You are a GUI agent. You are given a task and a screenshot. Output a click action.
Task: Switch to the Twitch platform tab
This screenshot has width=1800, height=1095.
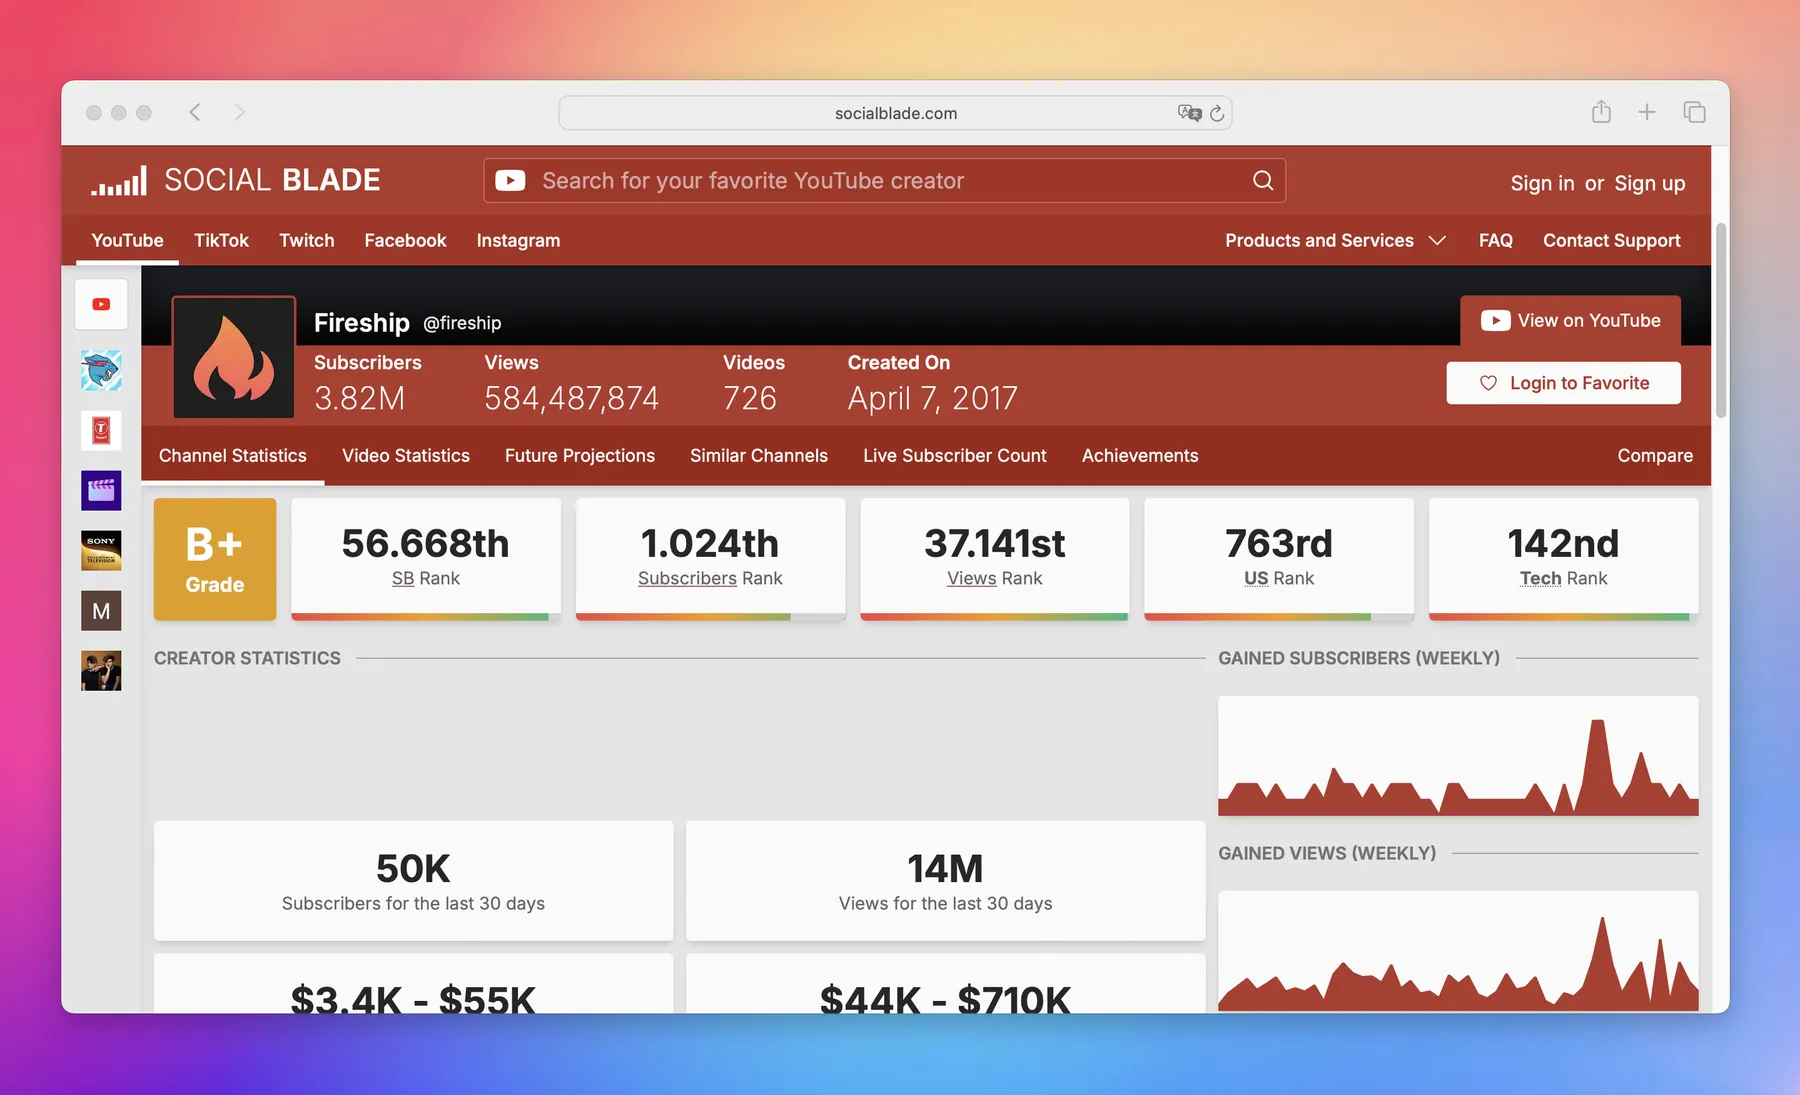(306, 241)
